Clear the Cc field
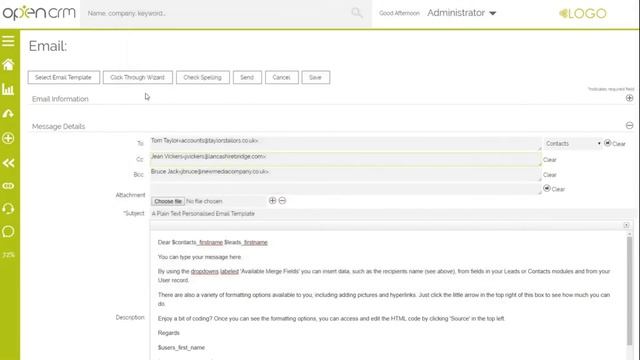This screenshot has width=640, height=360. (550, 160)
